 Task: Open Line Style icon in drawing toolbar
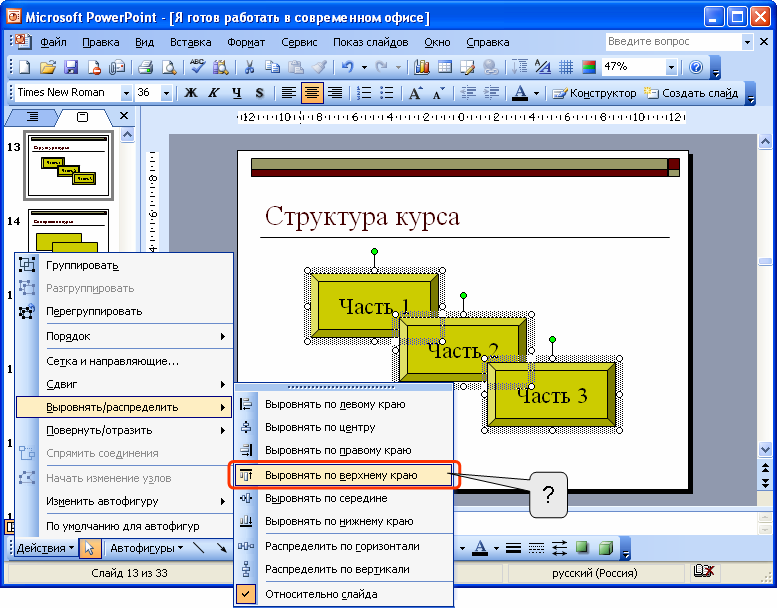pos(513,548)
